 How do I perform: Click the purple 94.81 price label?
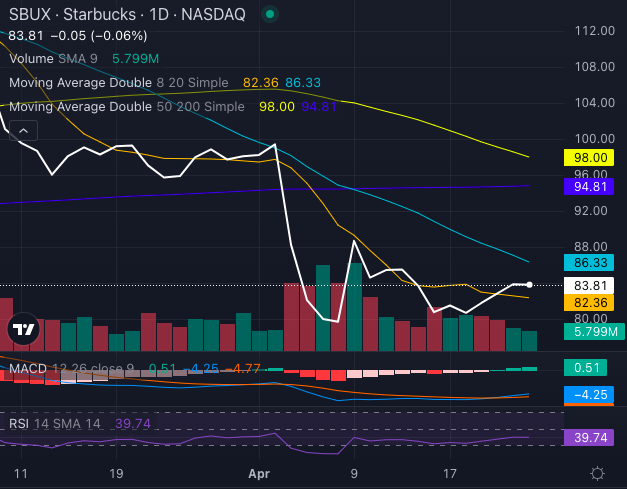[589, 187]
